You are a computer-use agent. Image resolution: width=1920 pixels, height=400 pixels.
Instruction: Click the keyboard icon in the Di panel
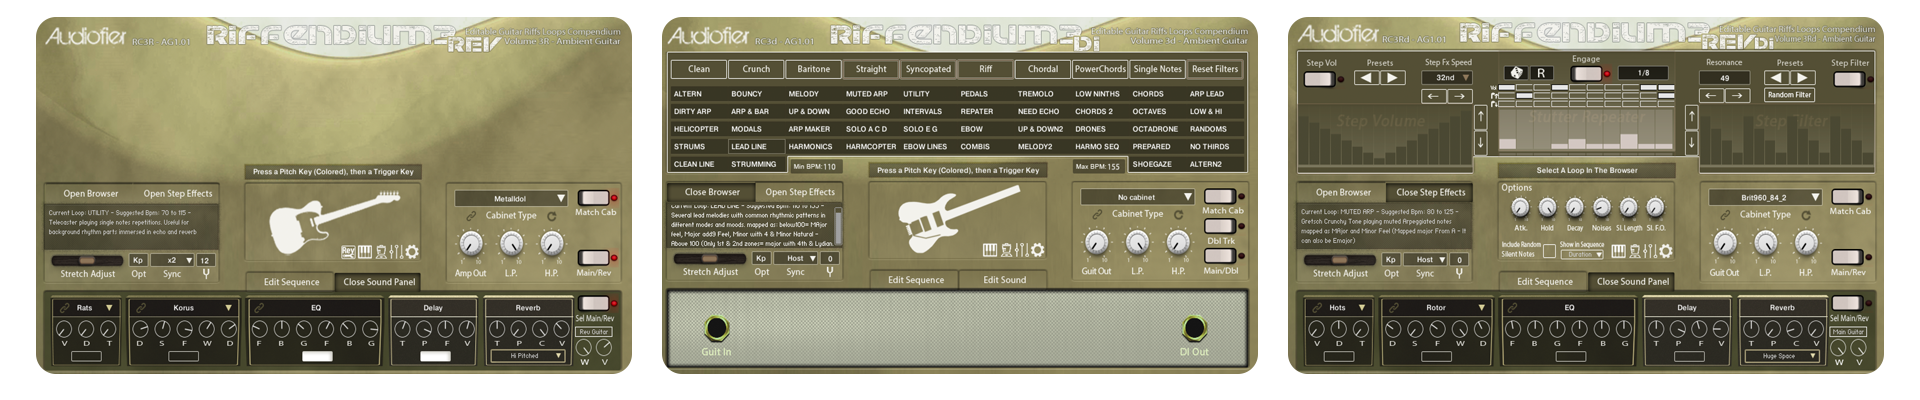(x=990, y=250)
